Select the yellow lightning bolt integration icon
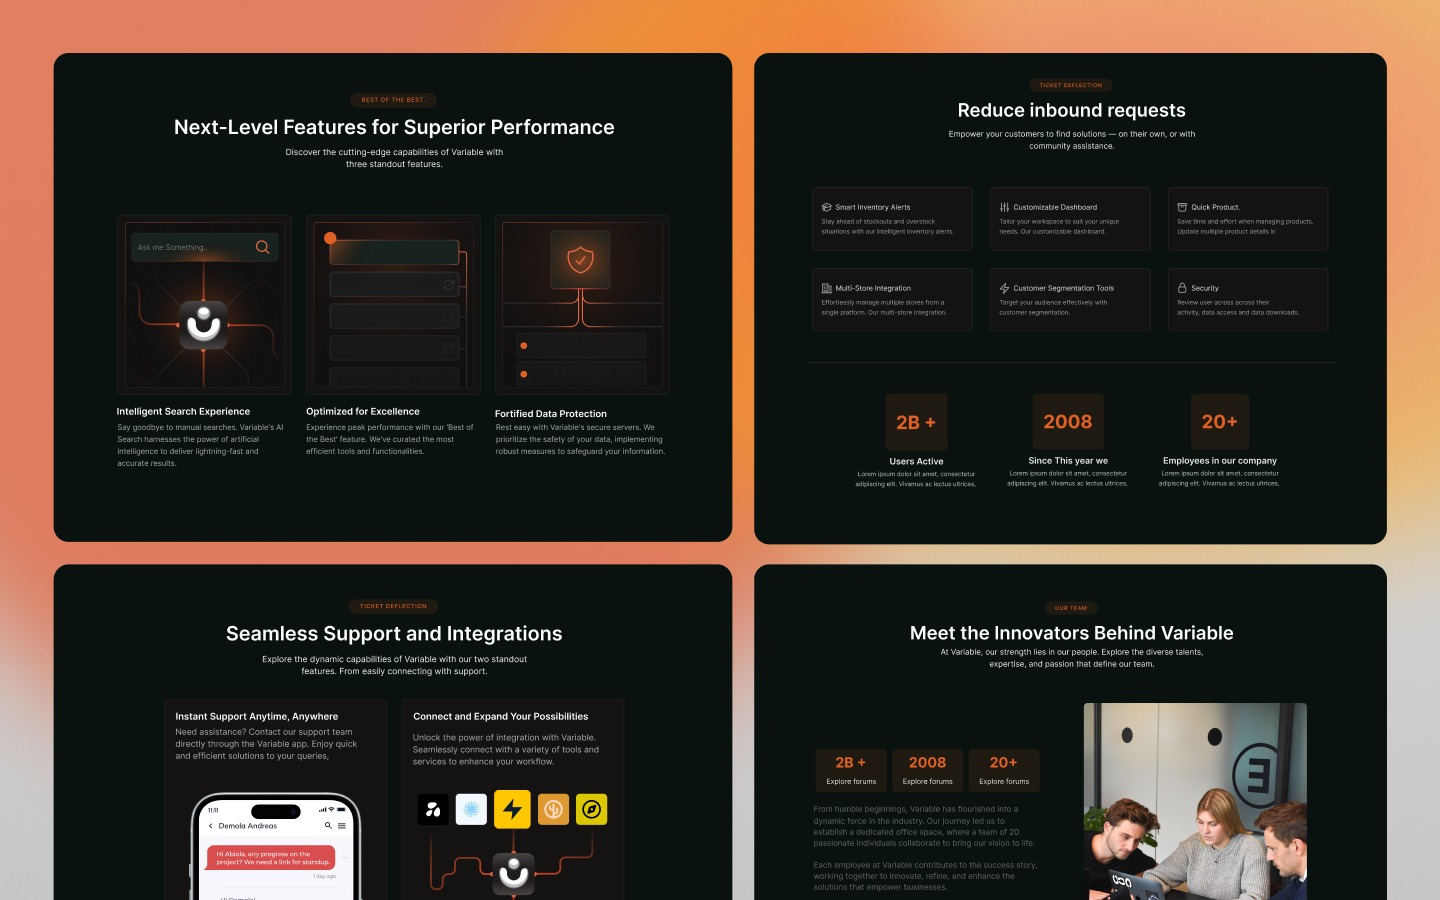Image resolution: width=1440 pixels, height=900 pixels. [512, 810]
